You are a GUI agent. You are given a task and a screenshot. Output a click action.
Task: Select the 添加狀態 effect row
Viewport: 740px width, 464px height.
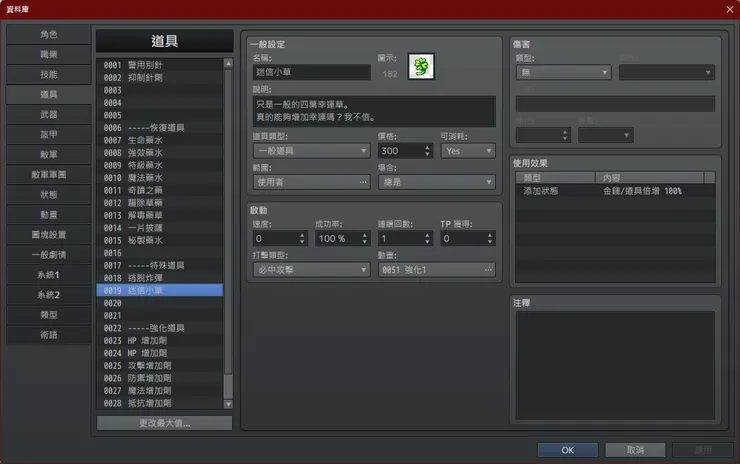tap(615, 191)
